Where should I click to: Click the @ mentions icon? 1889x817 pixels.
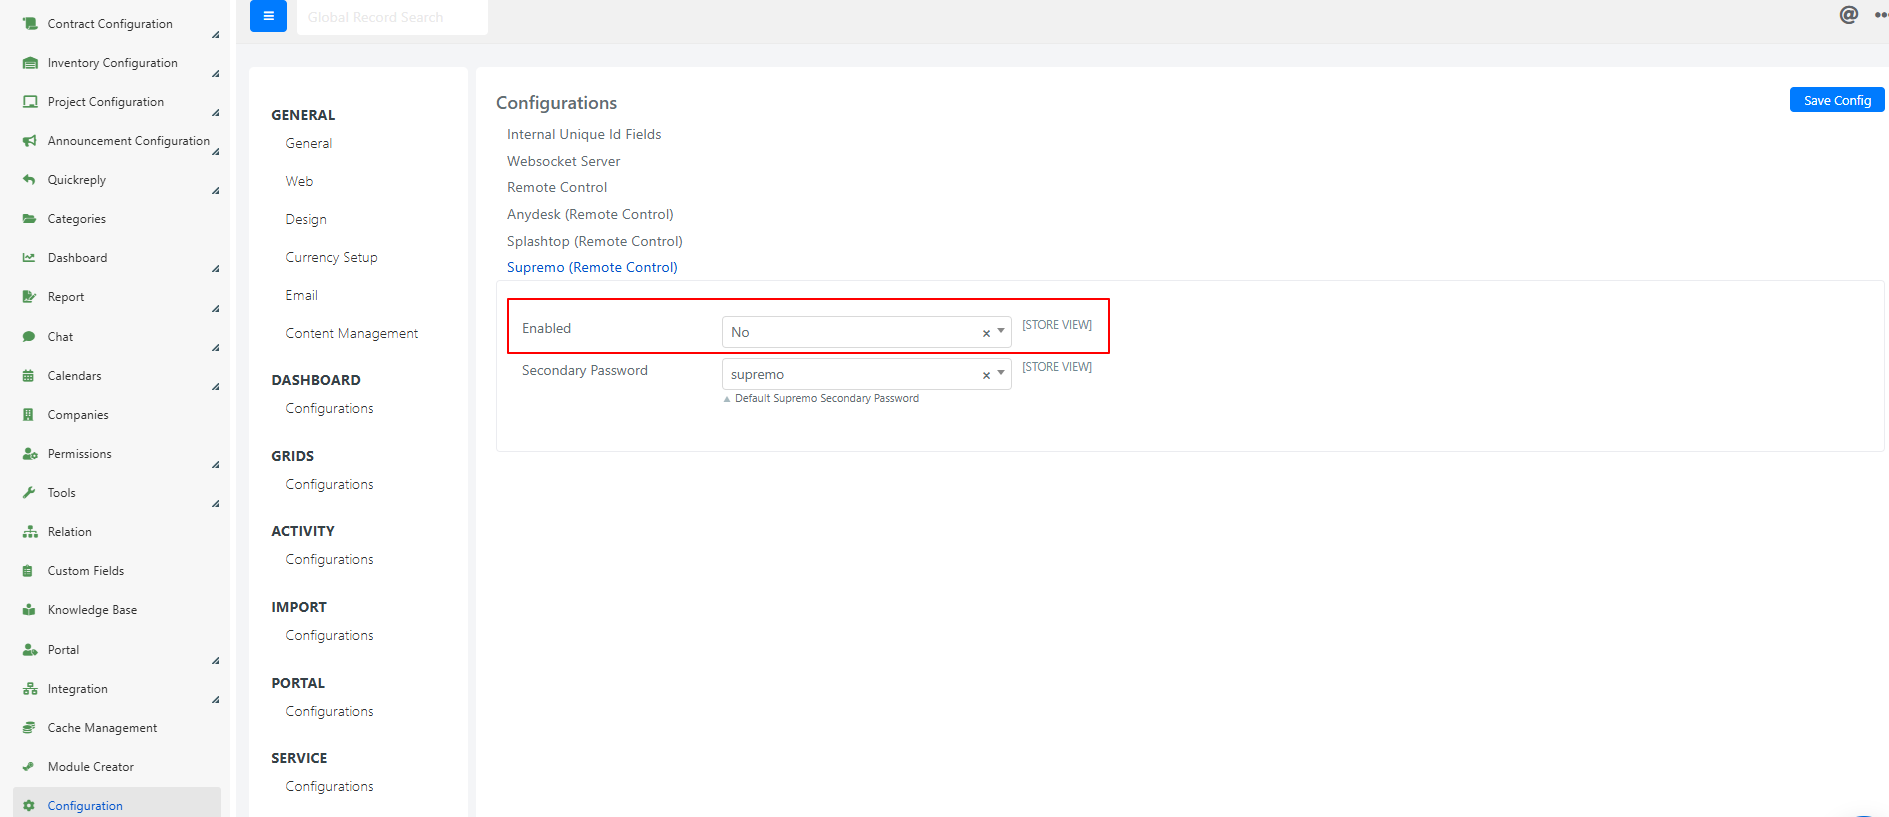1849,14
